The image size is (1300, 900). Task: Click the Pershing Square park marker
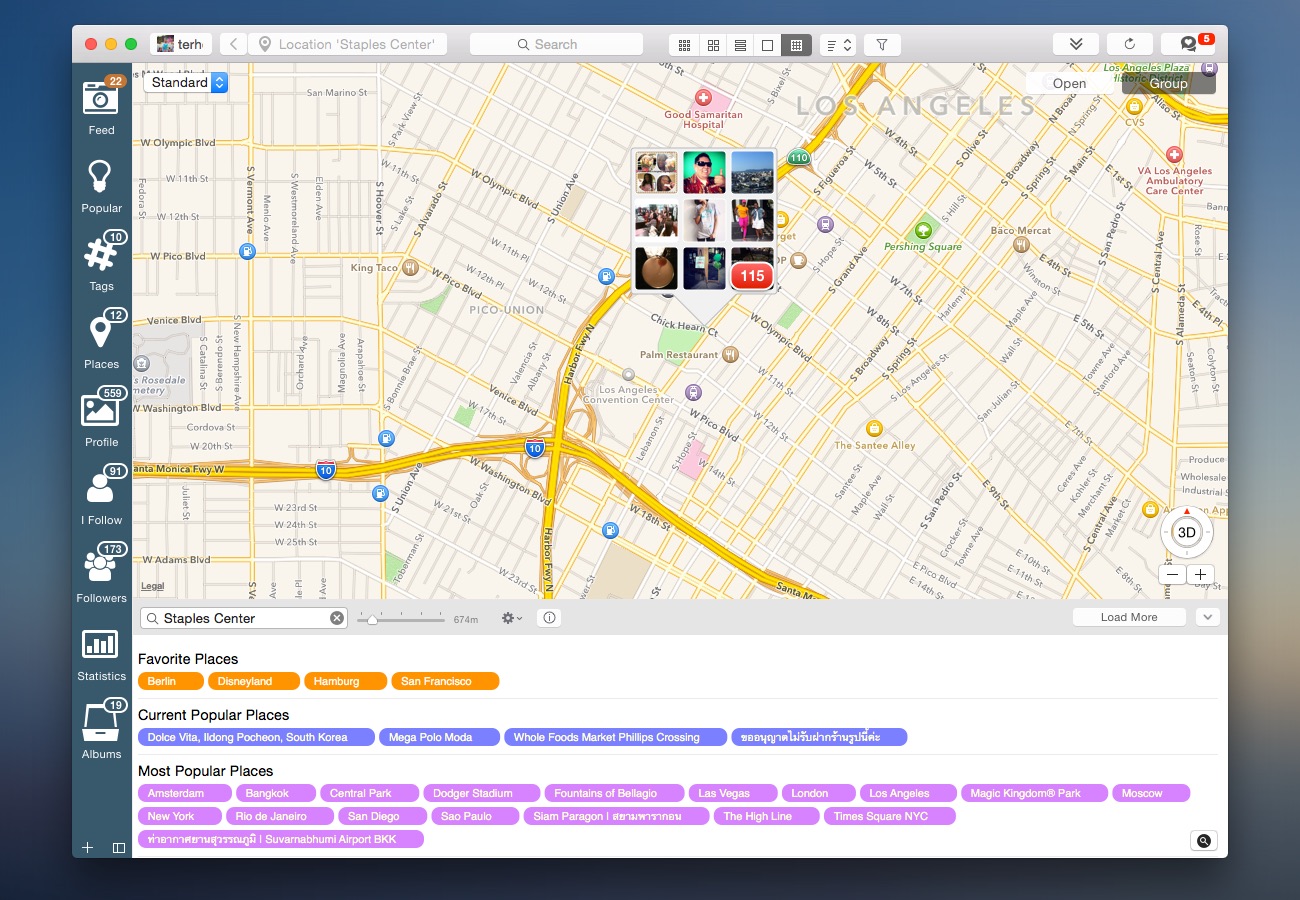pyautogui.click(x=923, y=230)
